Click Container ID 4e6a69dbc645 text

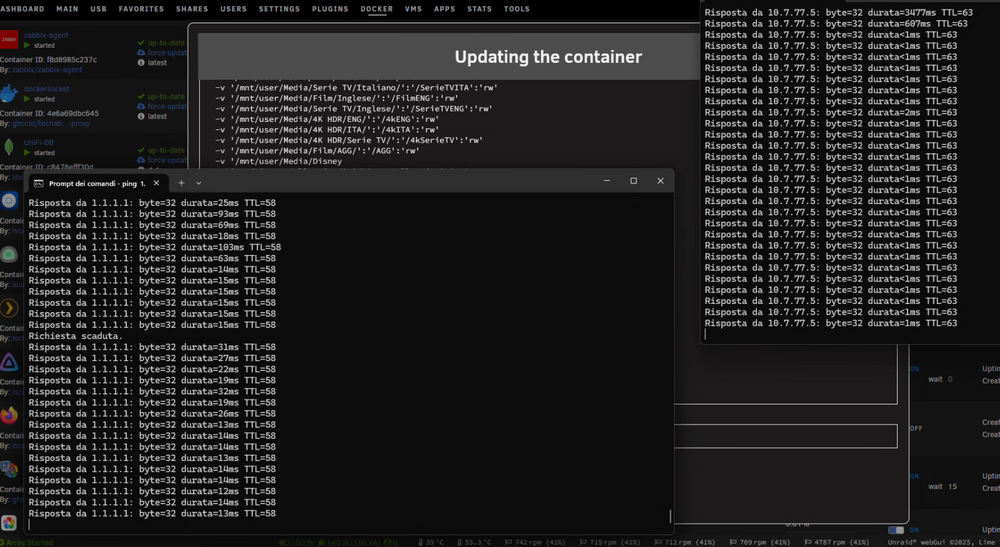[50, 113]
